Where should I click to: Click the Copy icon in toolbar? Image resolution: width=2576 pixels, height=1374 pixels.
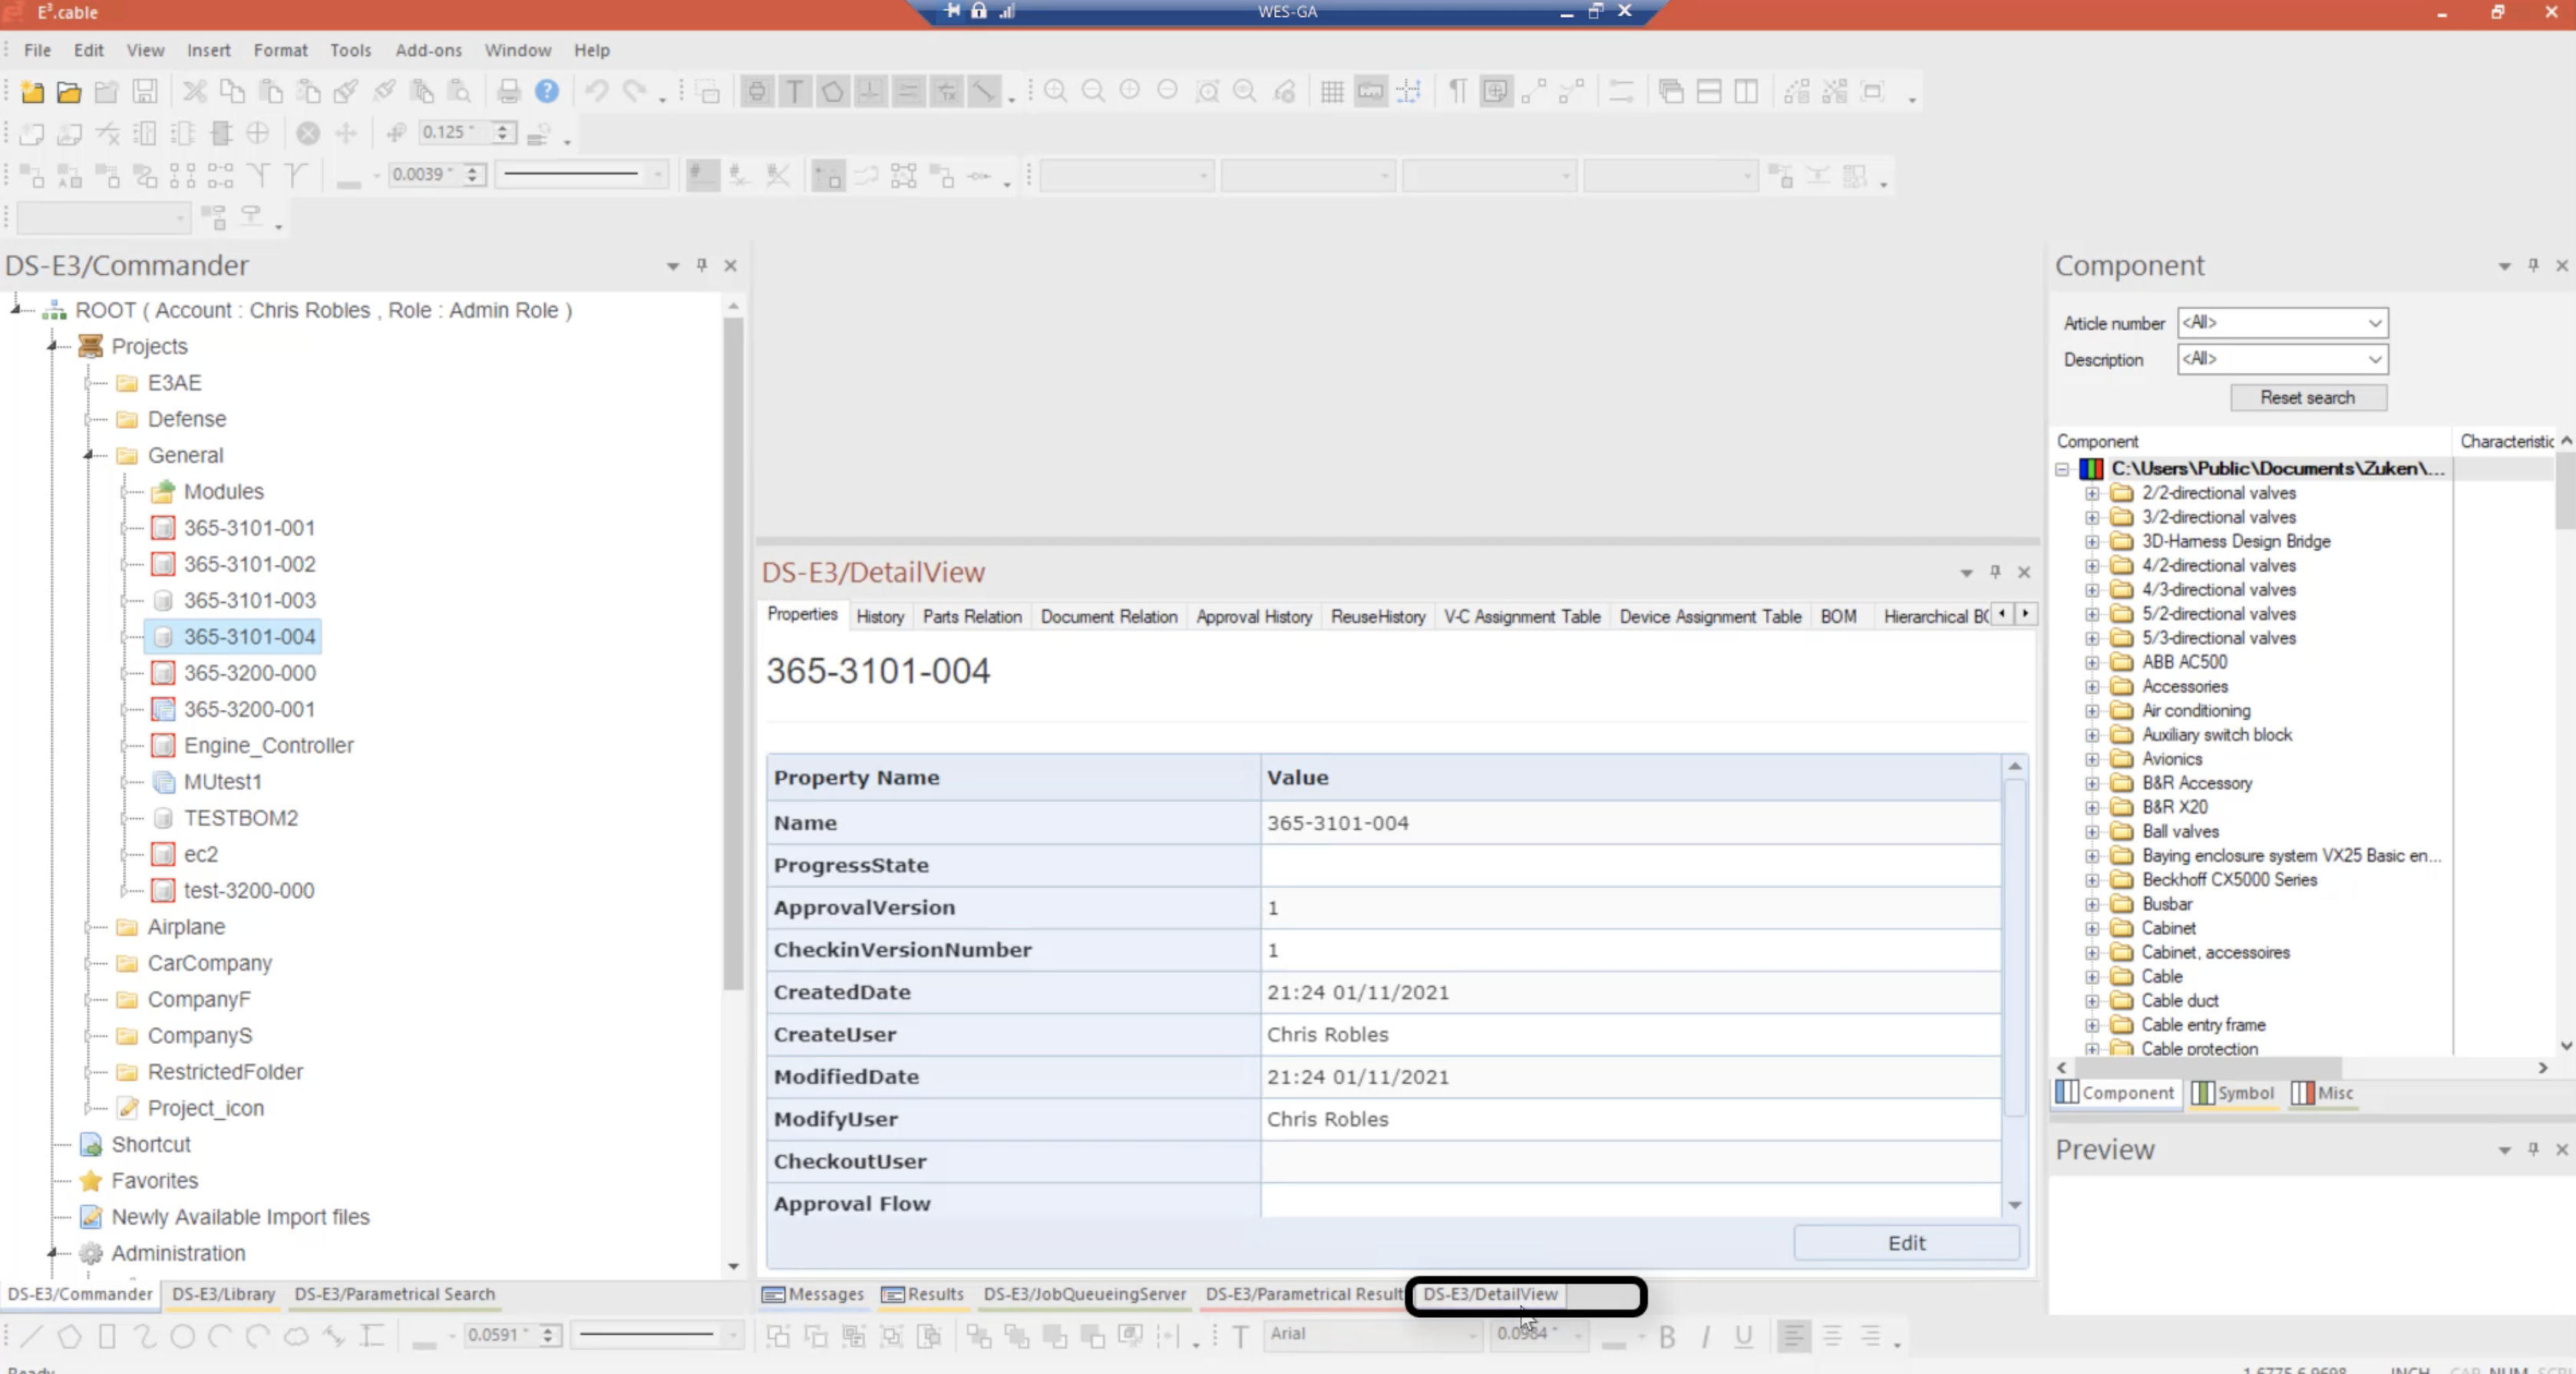click(232, 92)
